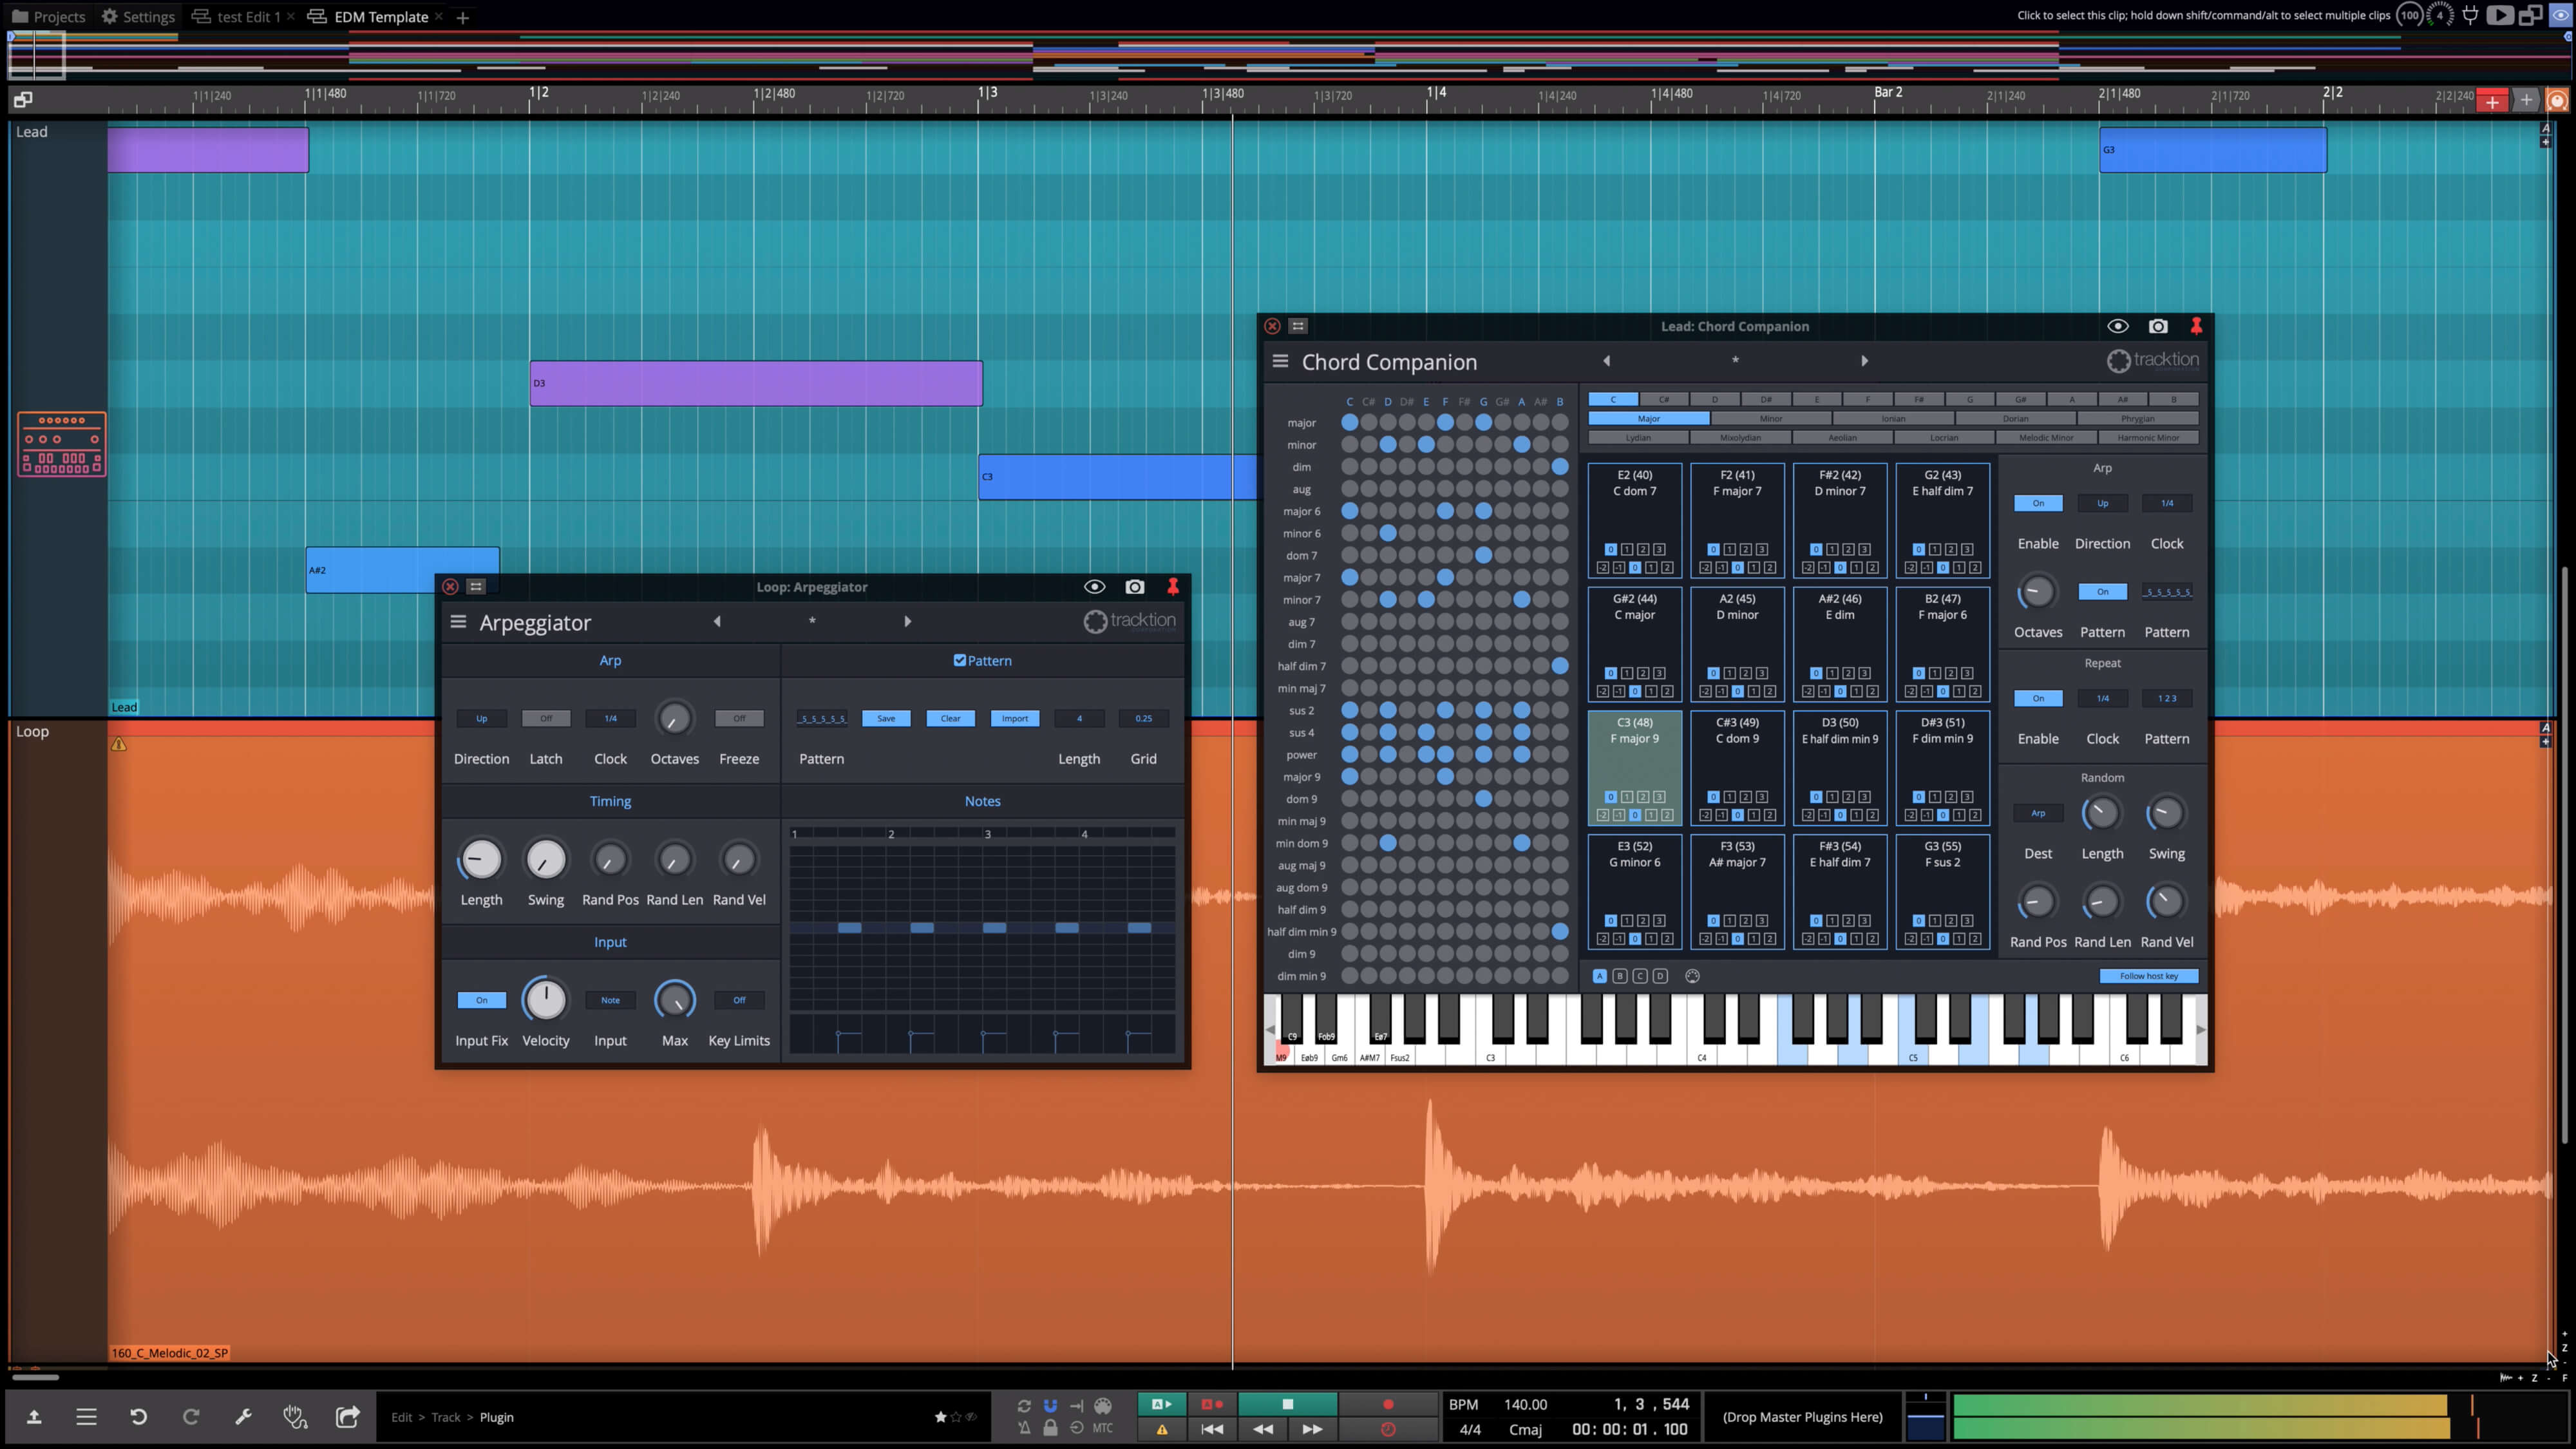Open the Arpeggiator hamburger menu
The image size is (2576, 1449).
[x=458, y=621]
